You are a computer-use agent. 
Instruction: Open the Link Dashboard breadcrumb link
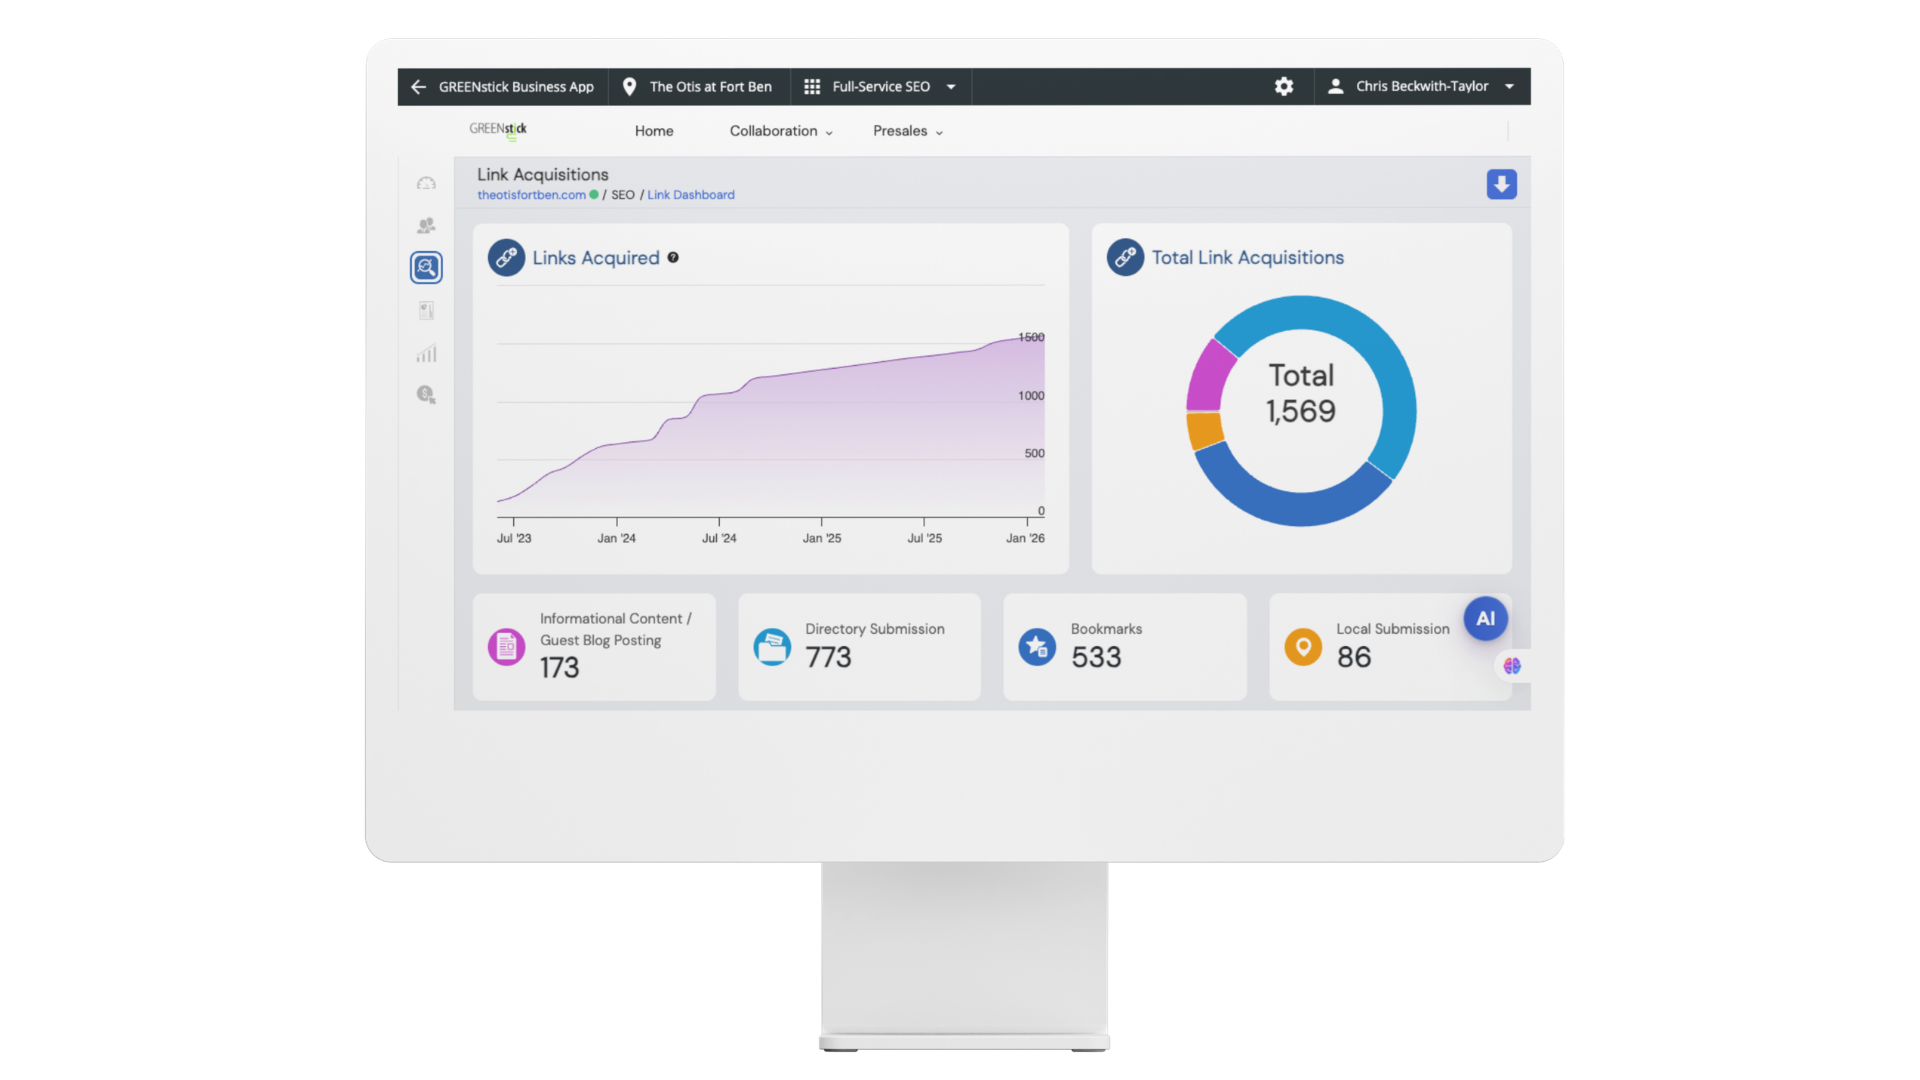(691, 195)
